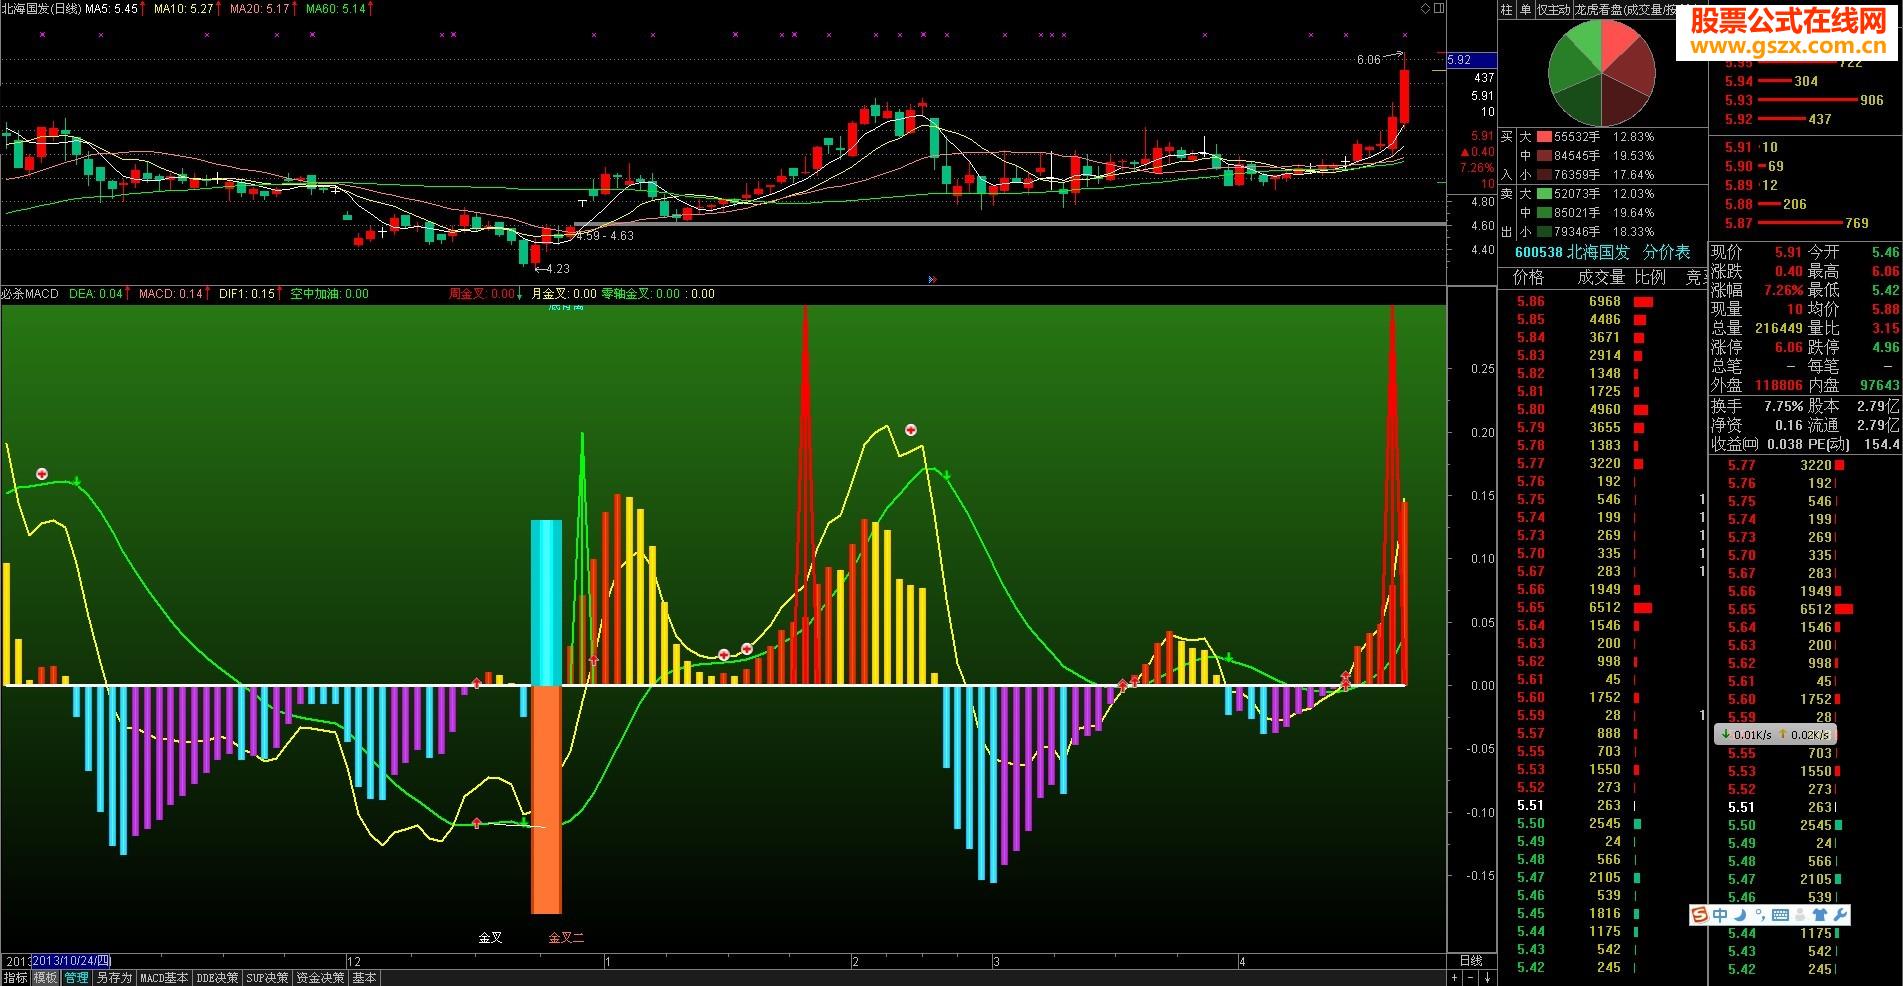Click the 周金叉 indicator label
The image size is (1903, 986).
pos(482,294)
